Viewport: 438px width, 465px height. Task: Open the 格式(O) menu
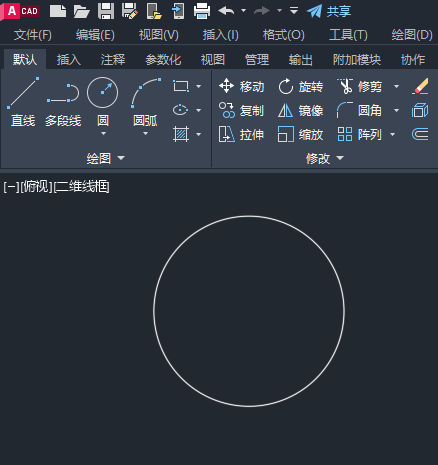tap(284, 35)
